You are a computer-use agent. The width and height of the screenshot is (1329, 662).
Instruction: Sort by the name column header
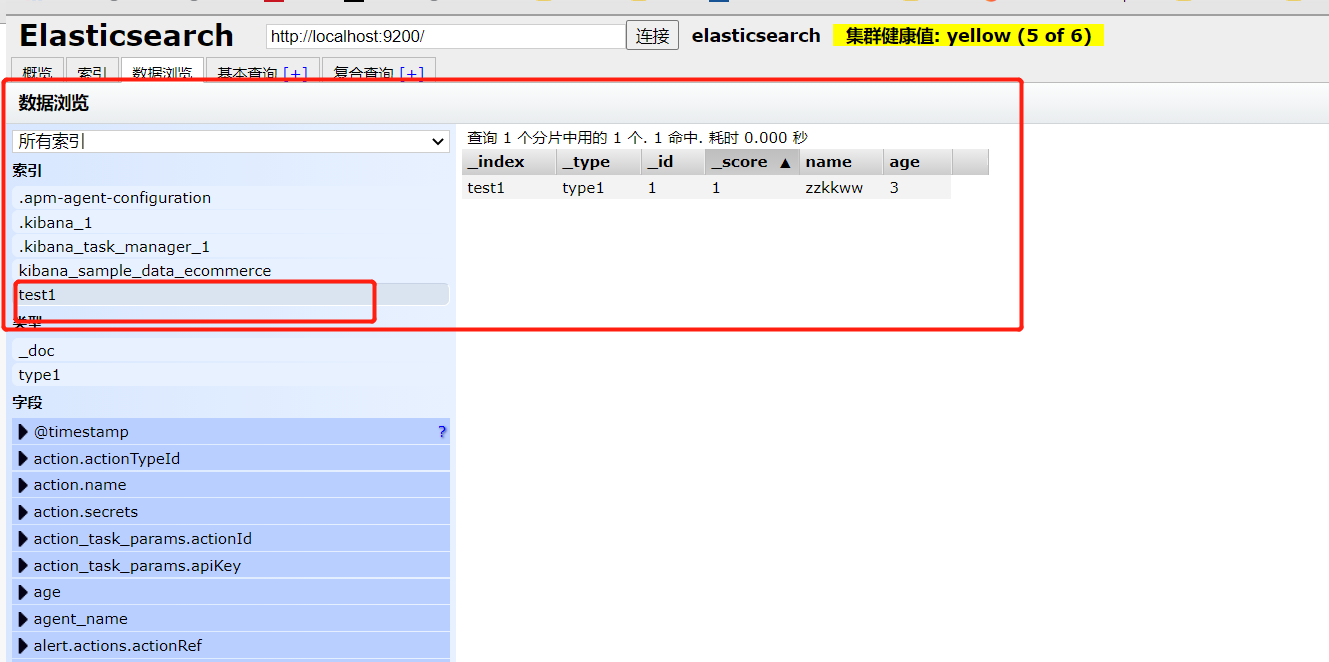841,162
